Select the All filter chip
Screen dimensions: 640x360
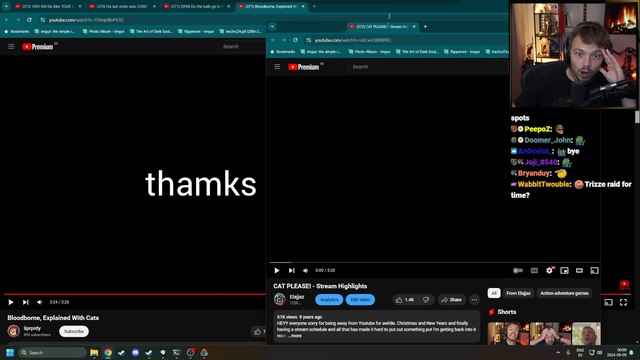(x=494, y=293)
